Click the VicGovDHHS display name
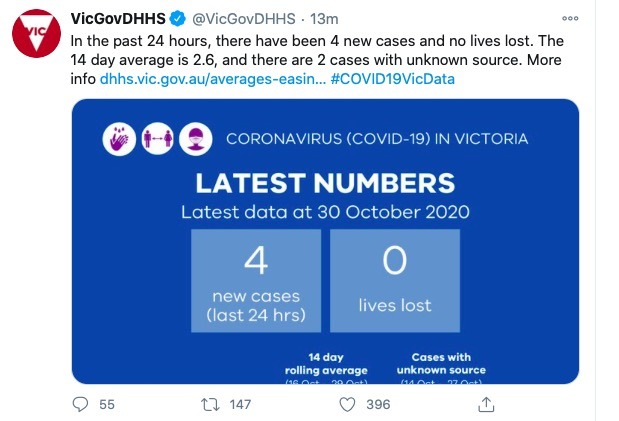Image resolution: width=619 pixels, height=421 pixels. (118, 19)
